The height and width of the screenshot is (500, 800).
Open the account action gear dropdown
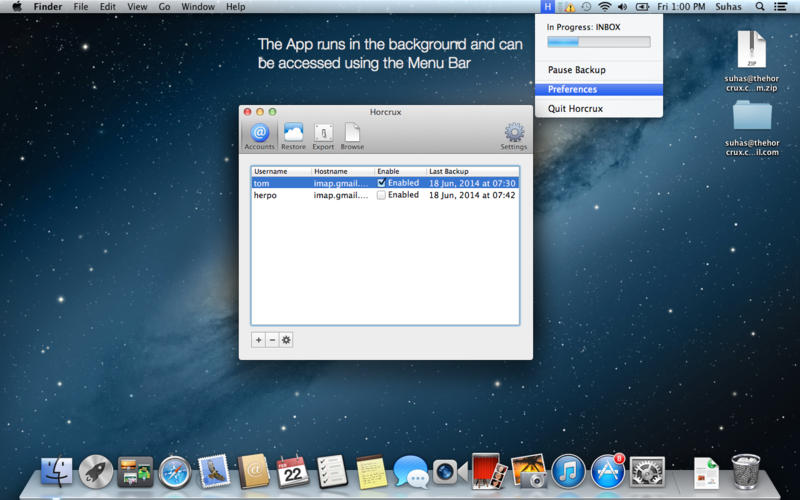point(286,340)
